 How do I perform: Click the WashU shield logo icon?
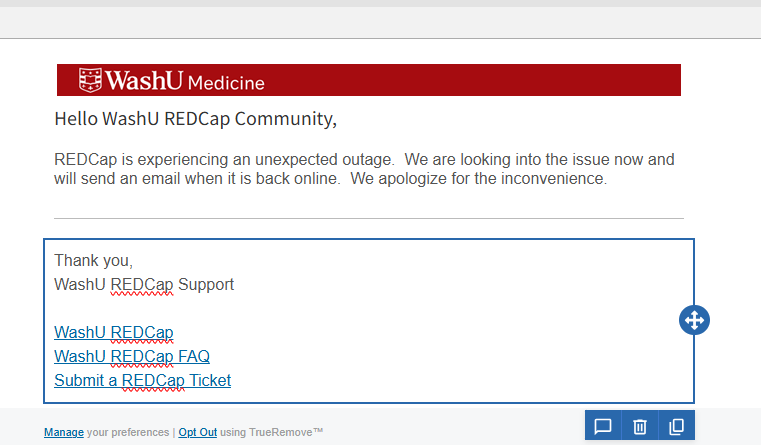point(90,80)
